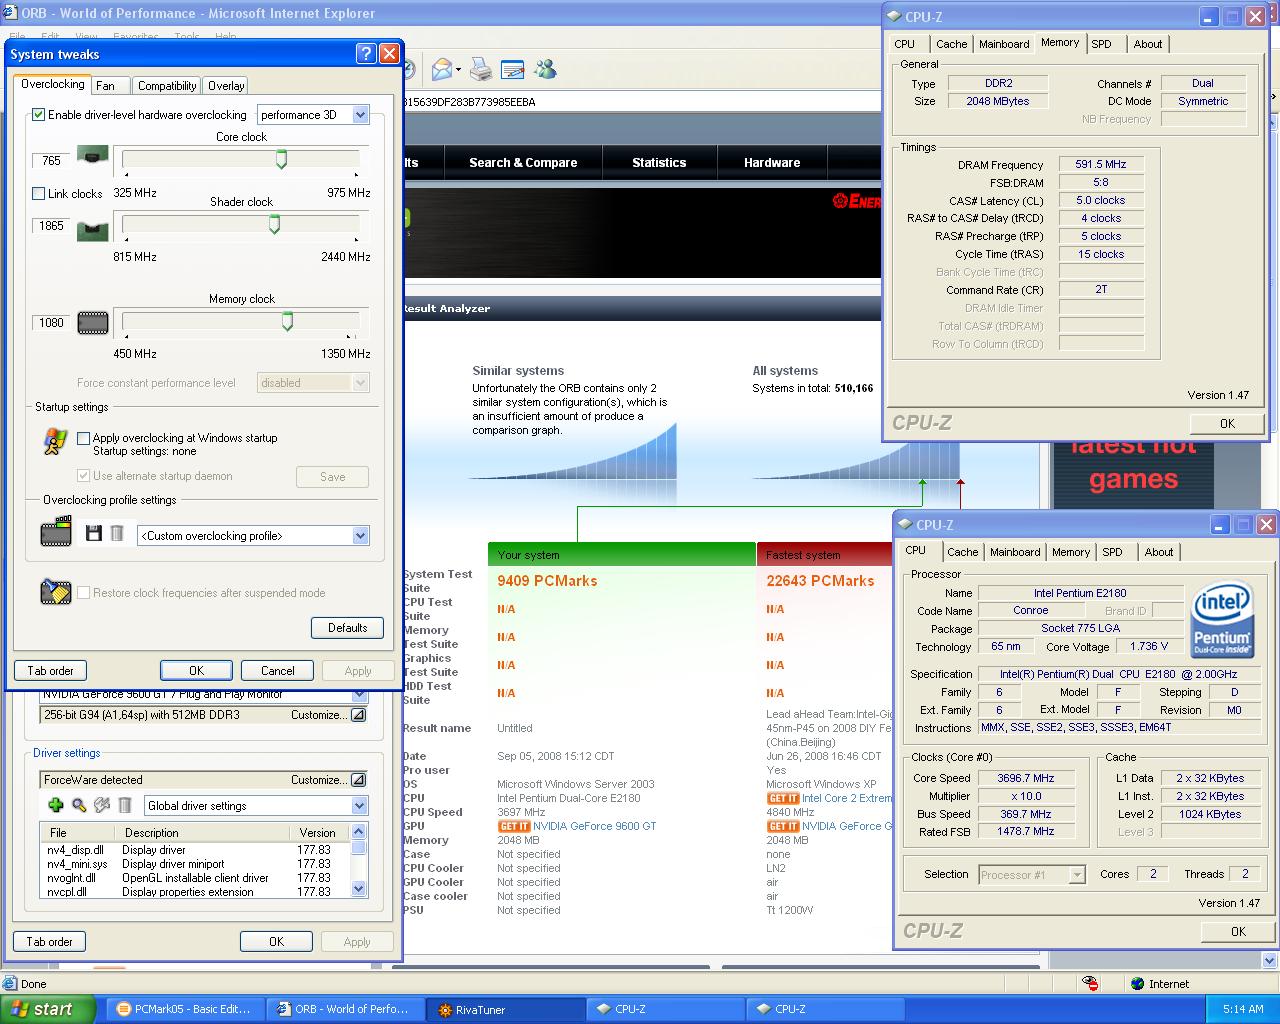Click the wrench edit icon in Driver settings
The height and width of the screenshot is (1024, 1280).
102,805
